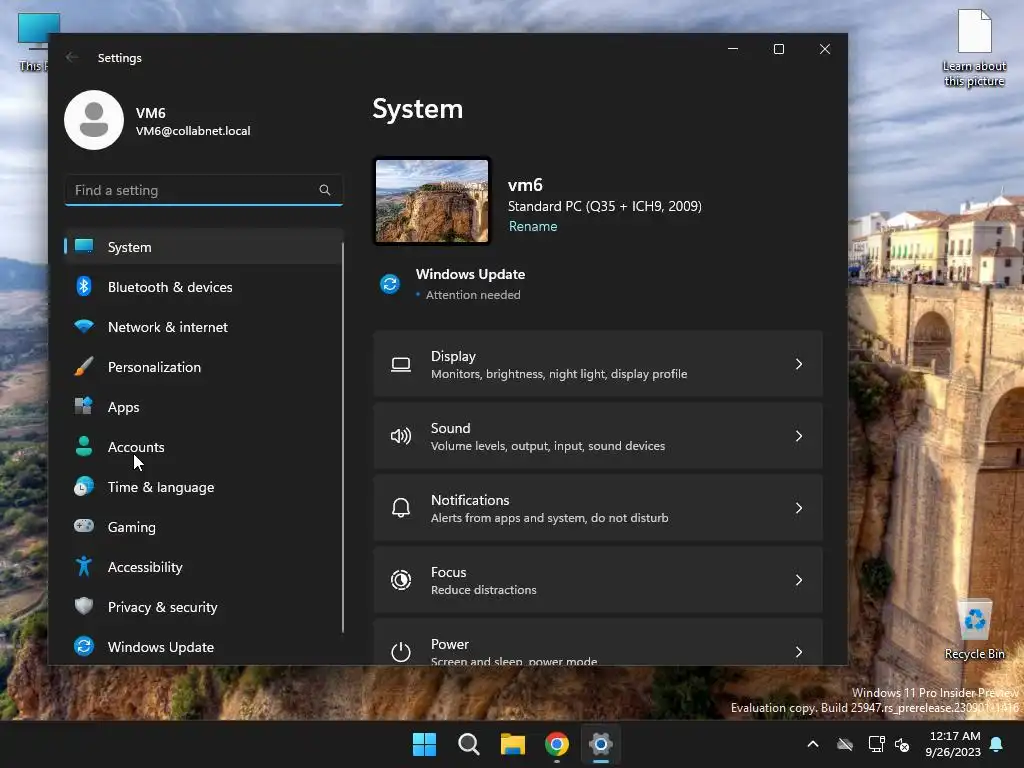Click the Time & language clock icon

point(84,487)
